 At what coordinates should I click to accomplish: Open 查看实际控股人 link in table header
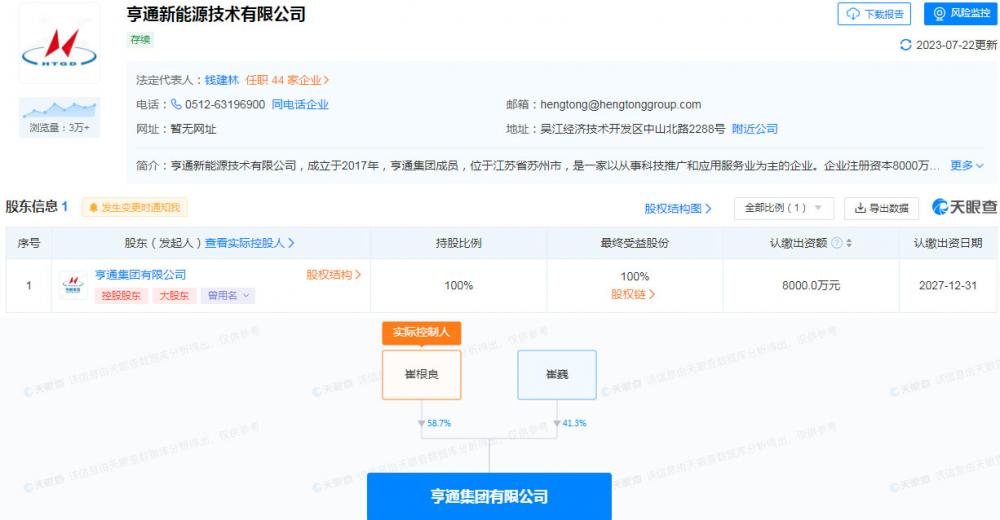click(x=249, y=243)
